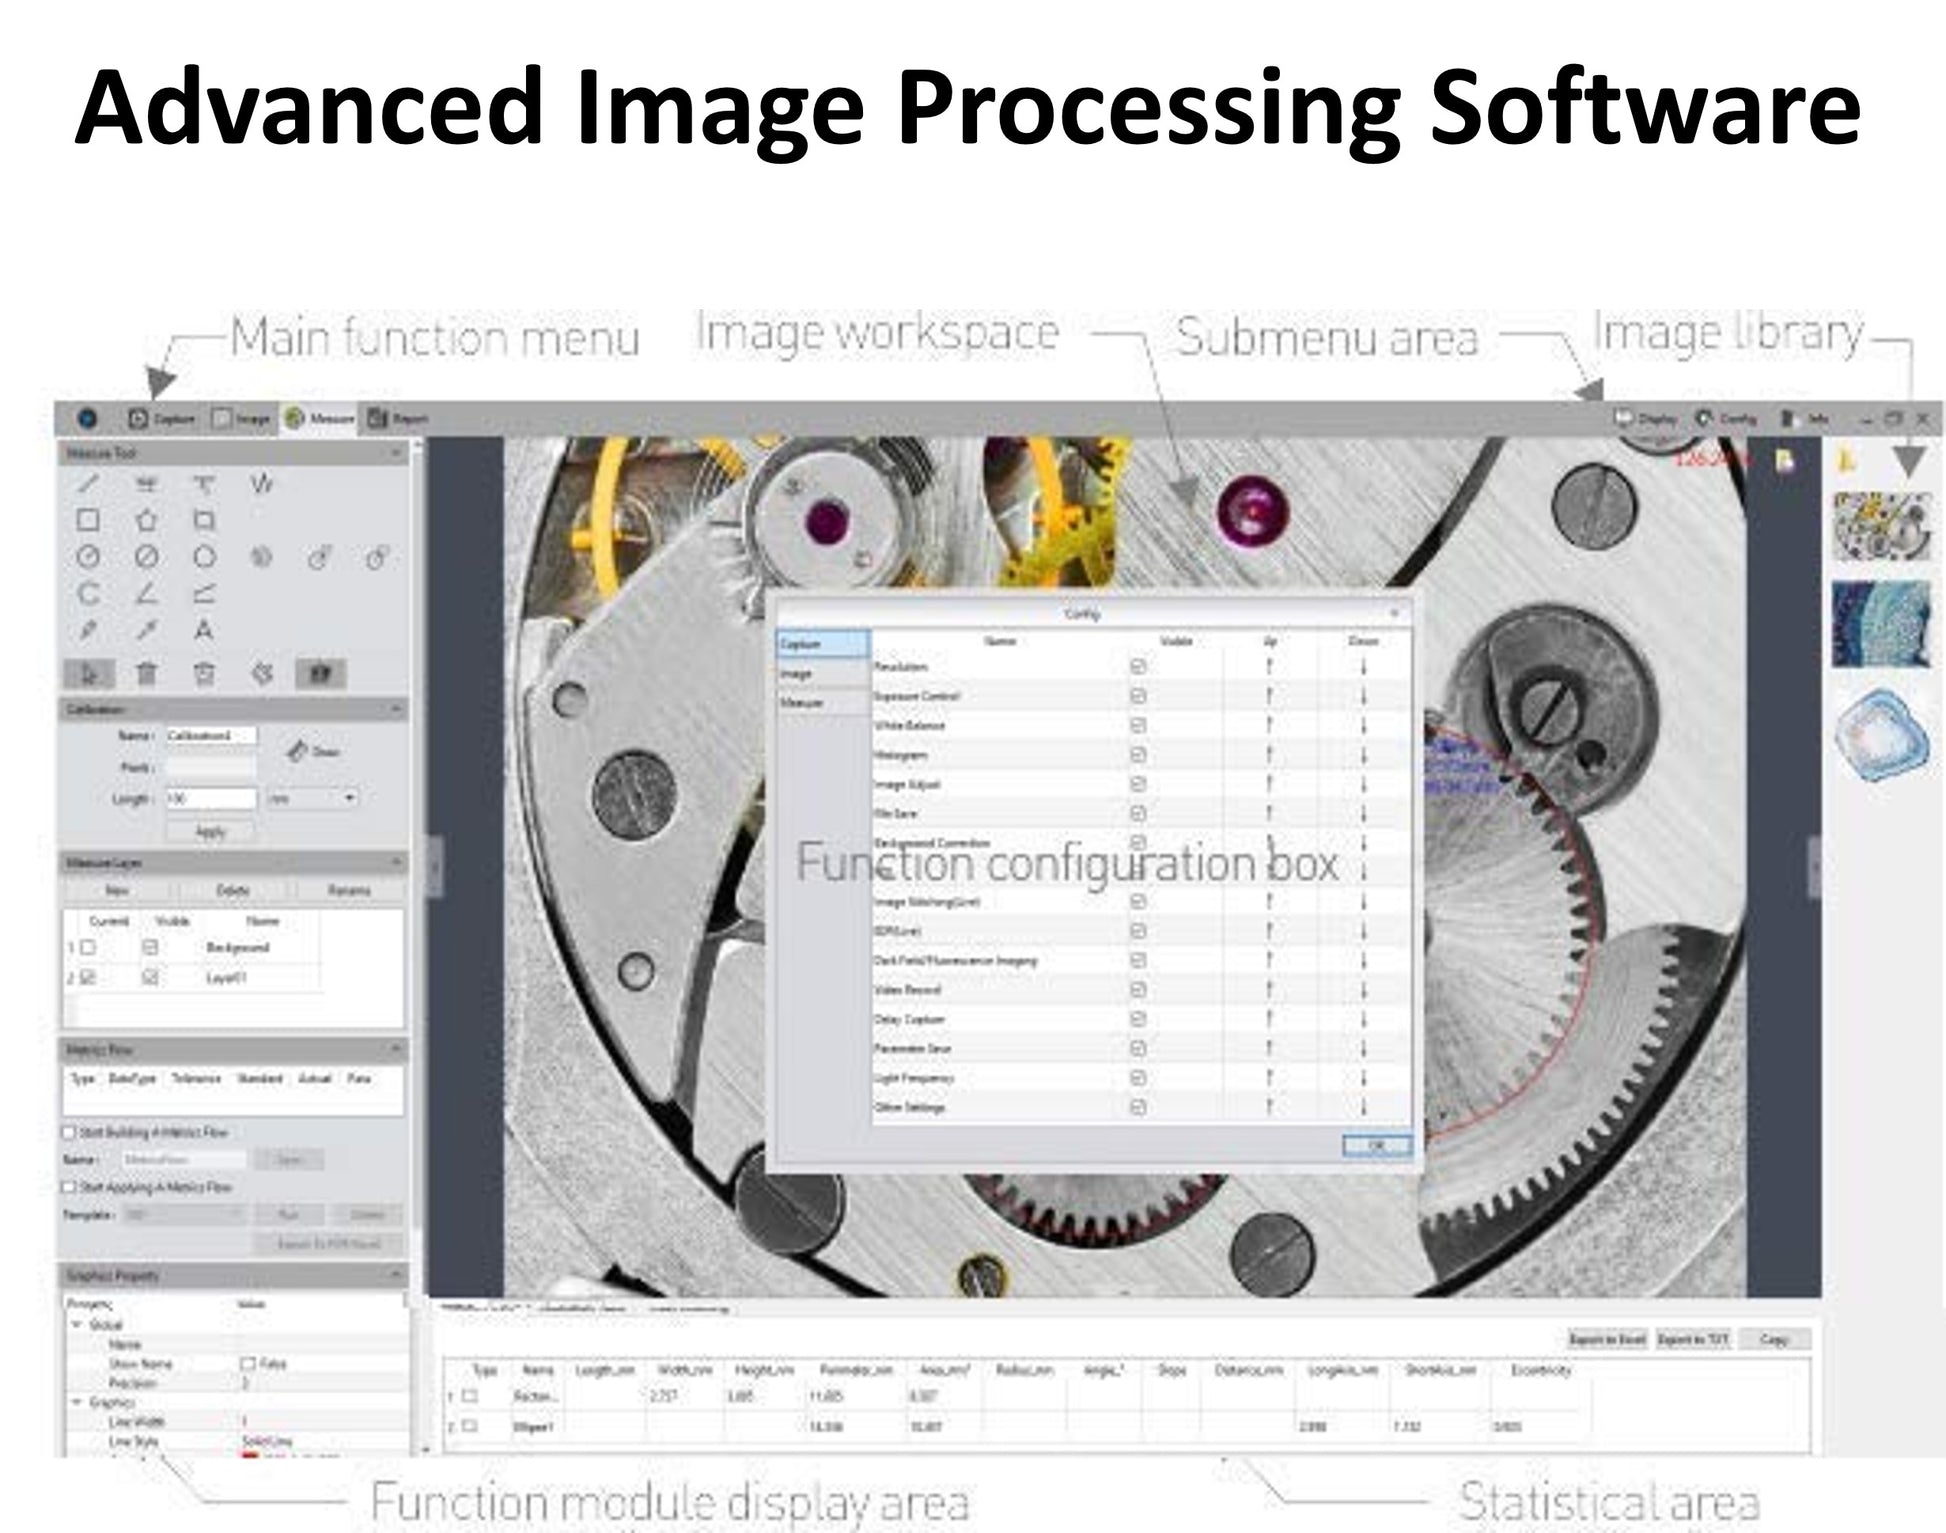
Task: Select the parallel lines measure tool
Action: pos(146,484)
